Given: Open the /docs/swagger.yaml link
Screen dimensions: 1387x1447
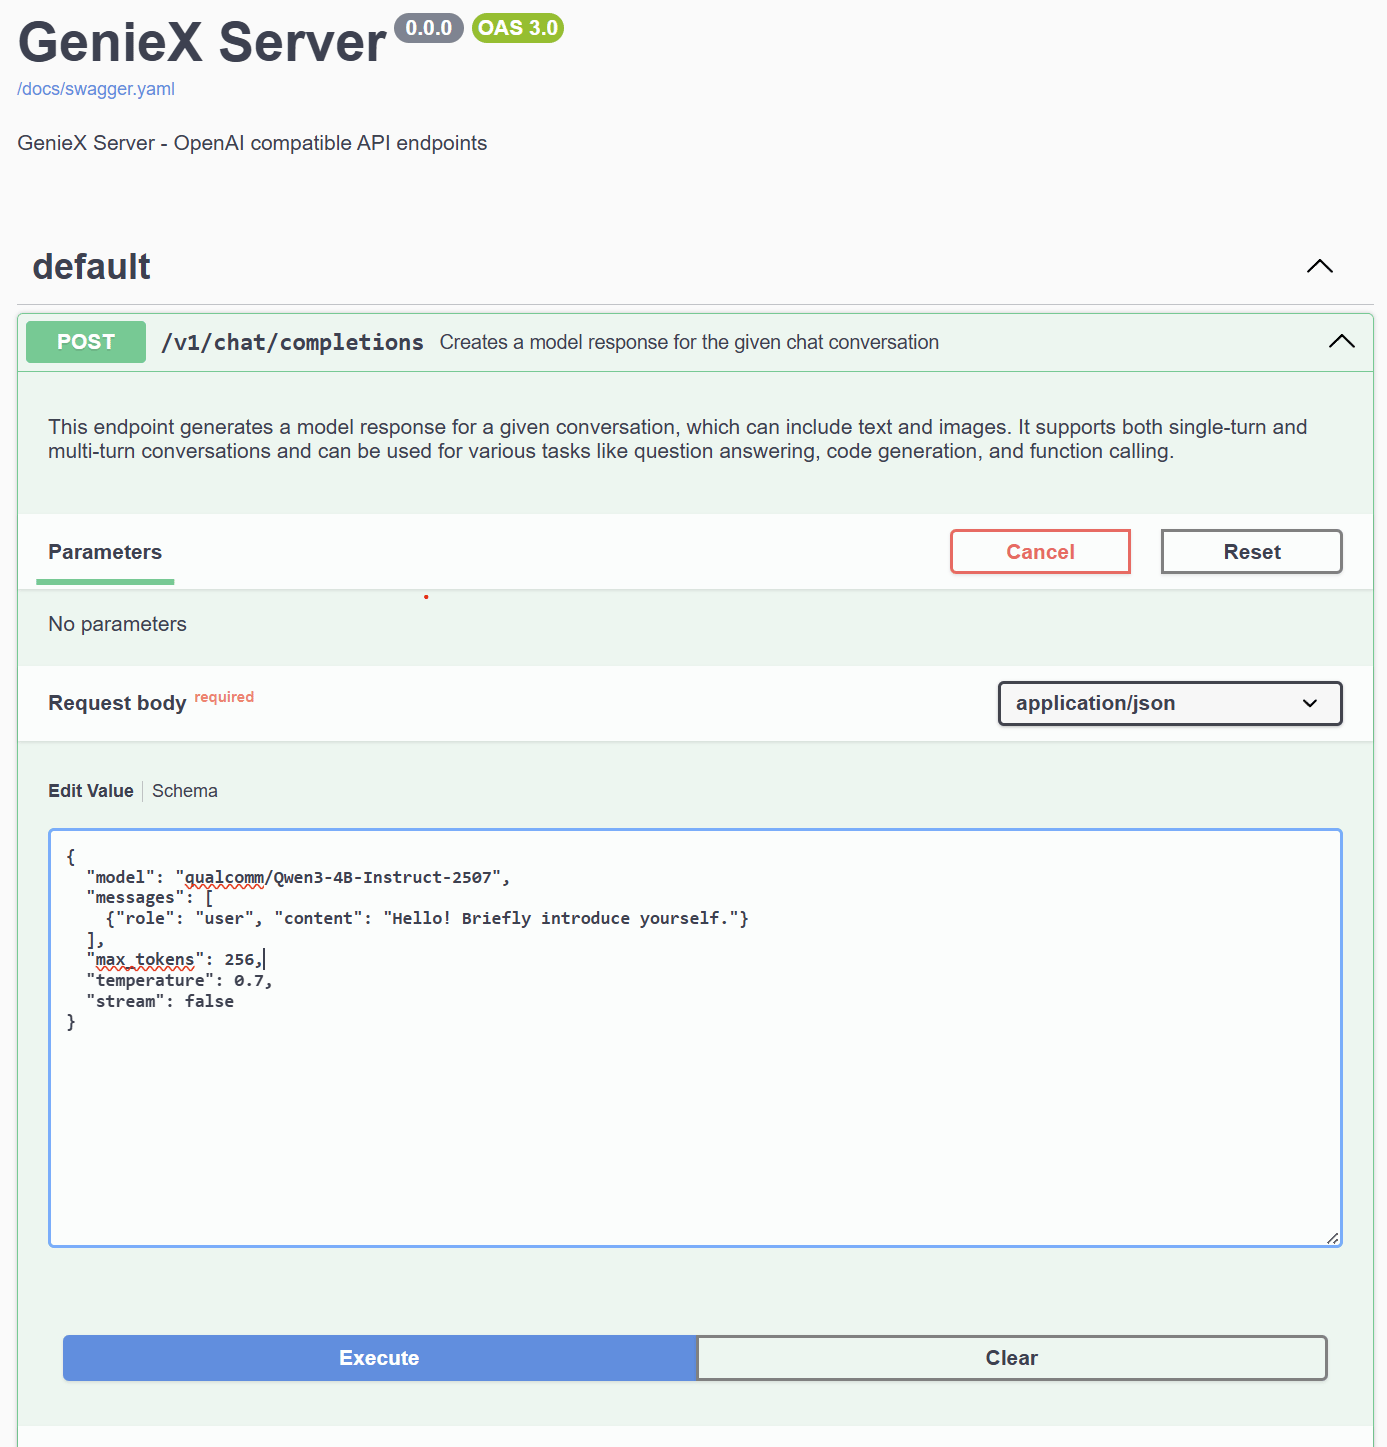Looking at the screenshot, I should coord(96,89).
